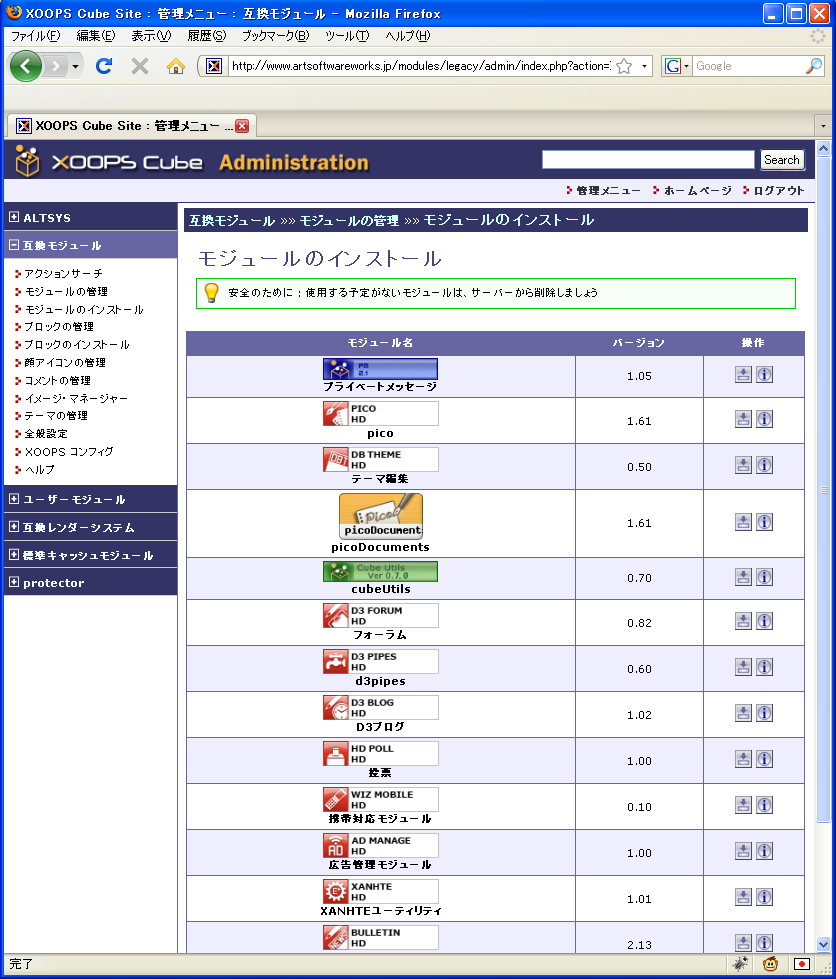Click the XOOPS admin search input field
This screenshot has width=836, height=979.
tap(647, 160)
